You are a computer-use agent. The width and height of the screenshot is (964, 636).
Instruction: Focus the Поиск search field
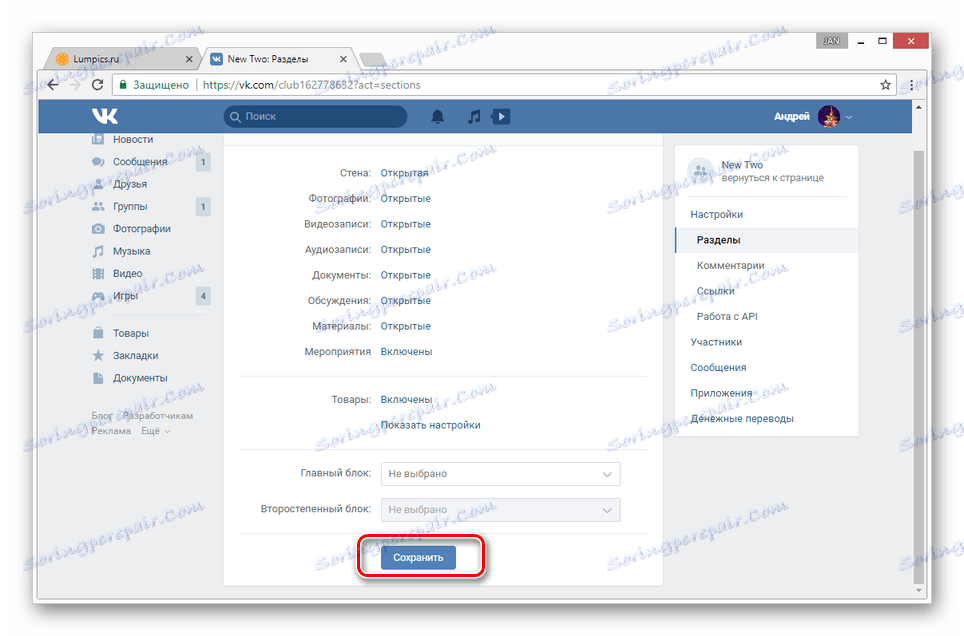315,116
